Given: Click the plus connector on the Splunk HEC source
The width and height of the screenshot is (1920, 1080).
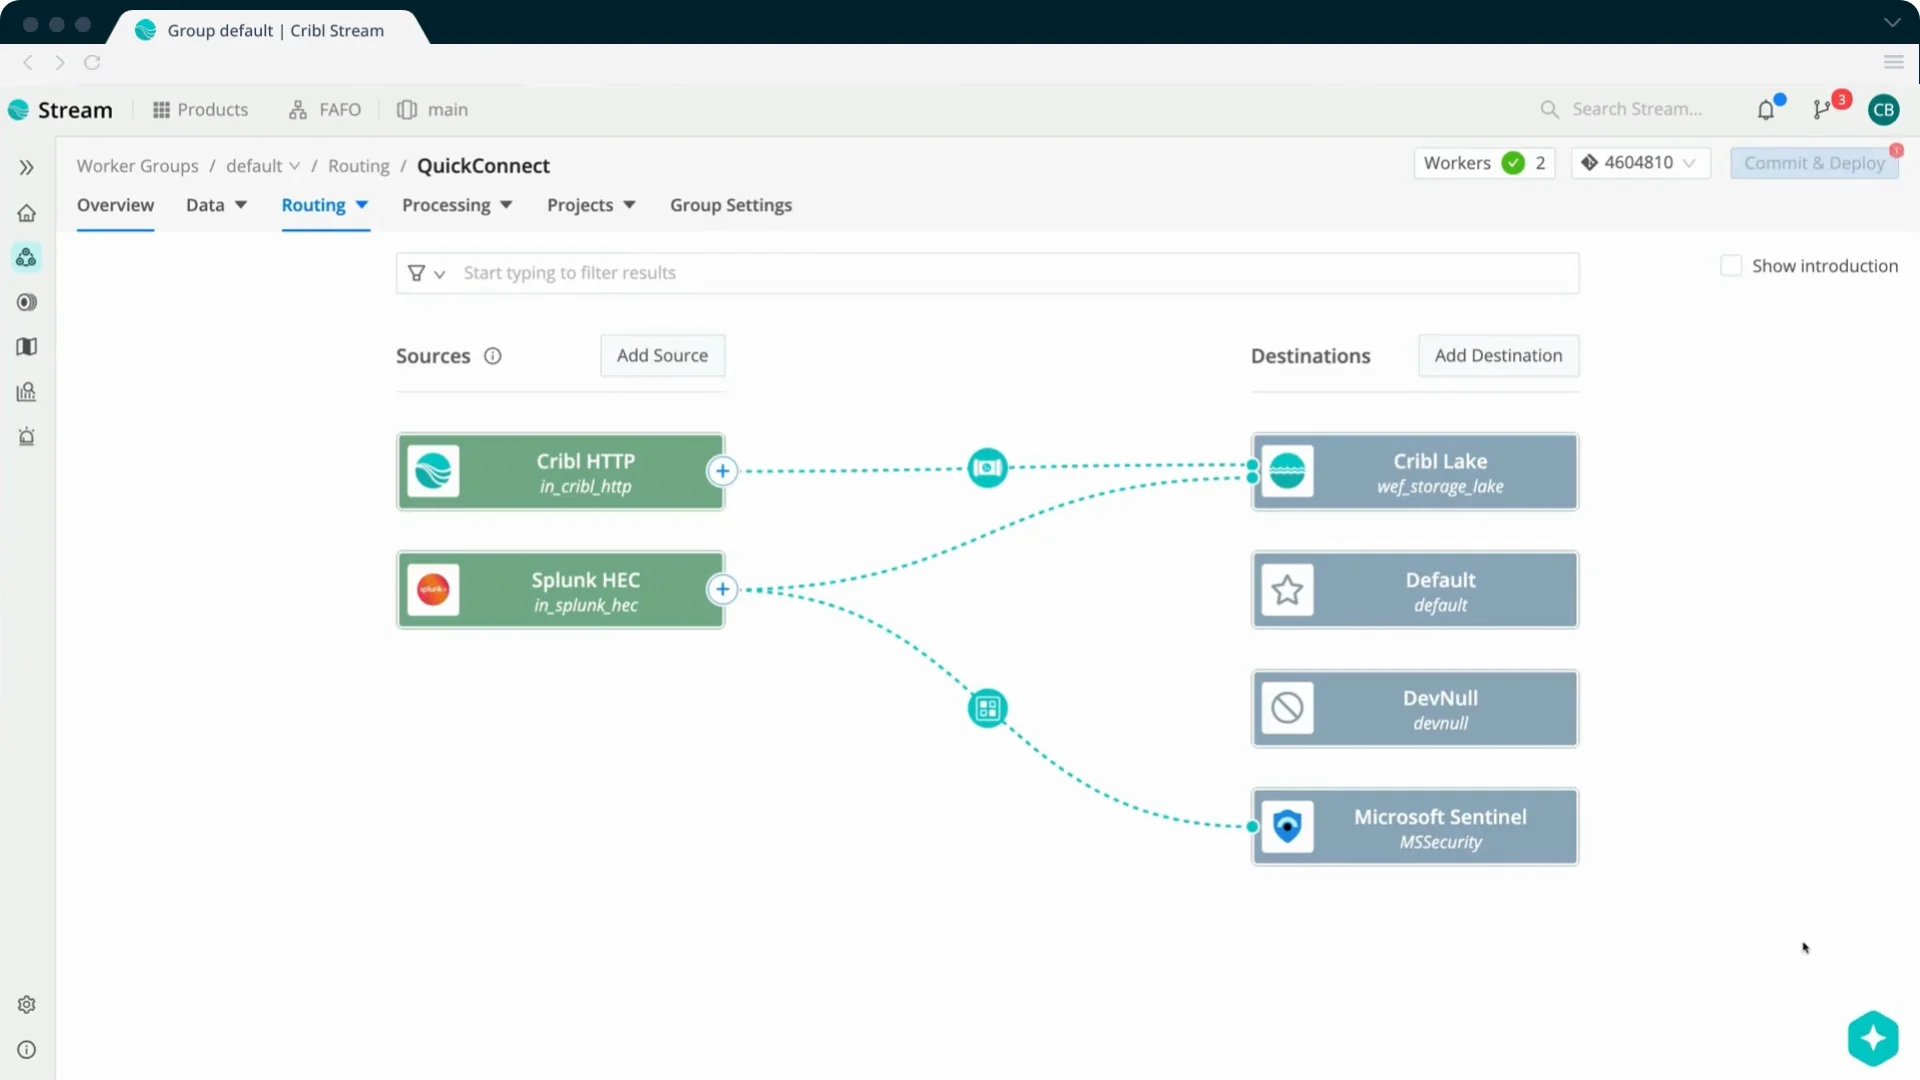Looking at the screenshot, I should pos(722,589).
